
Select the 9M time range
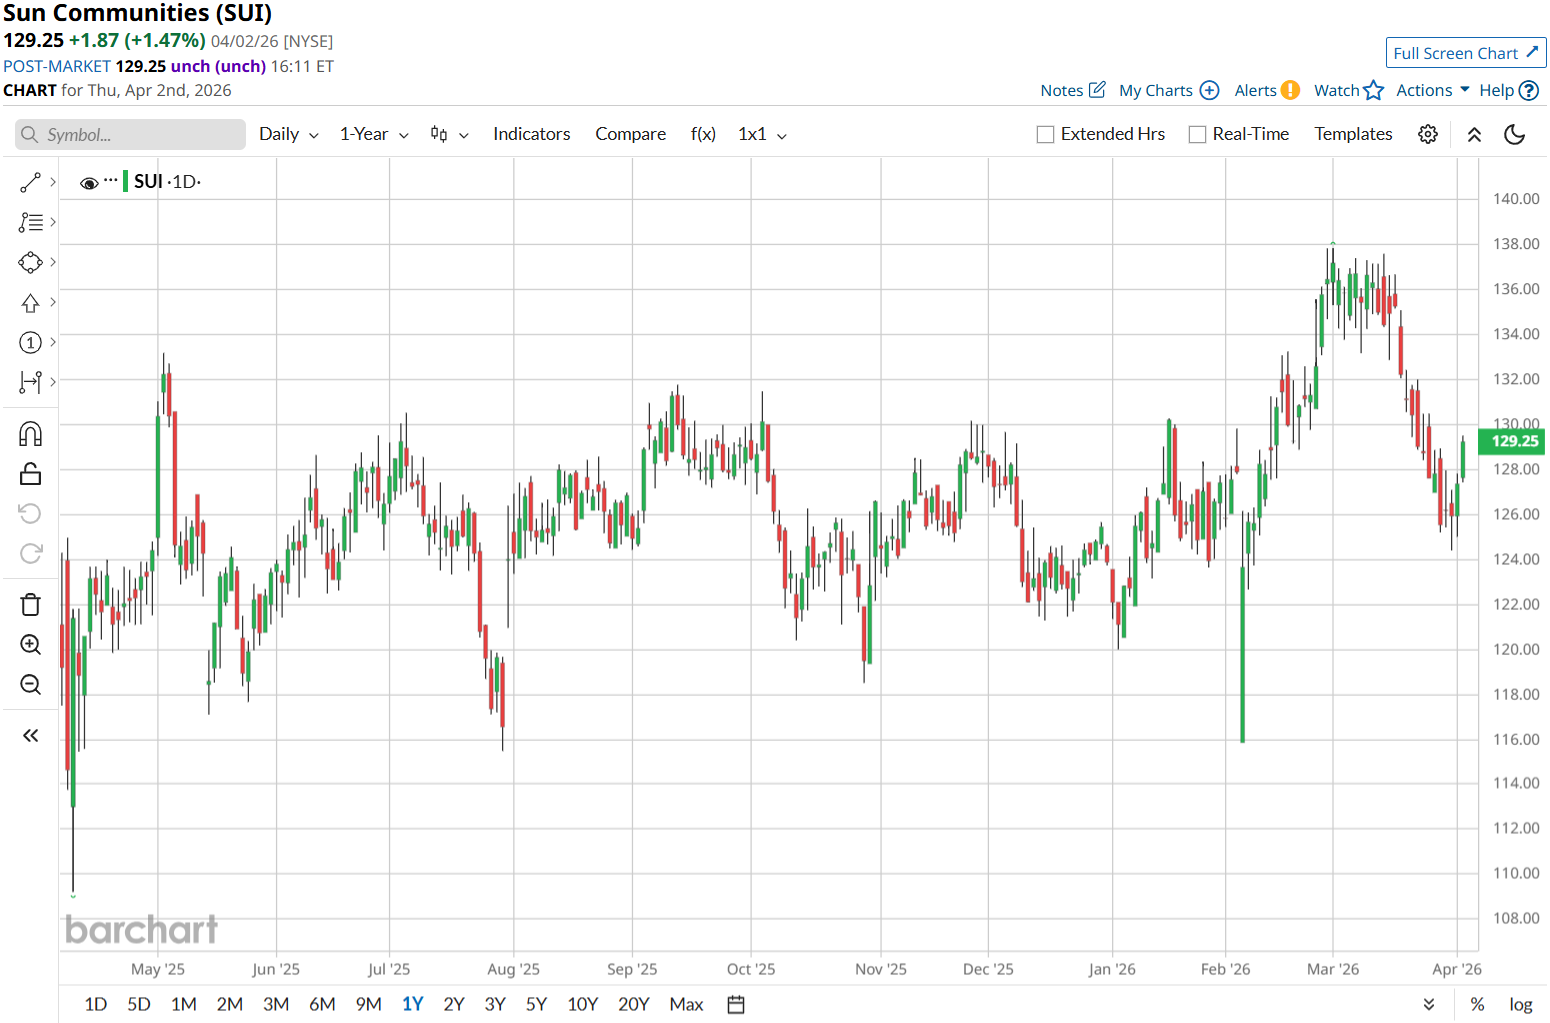point(369,1004)
